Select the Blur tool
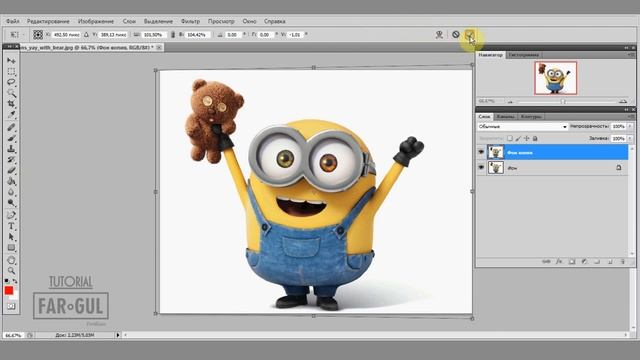This screenshot has width=640, height=360. pyautogui.click(x=11, y=192)
